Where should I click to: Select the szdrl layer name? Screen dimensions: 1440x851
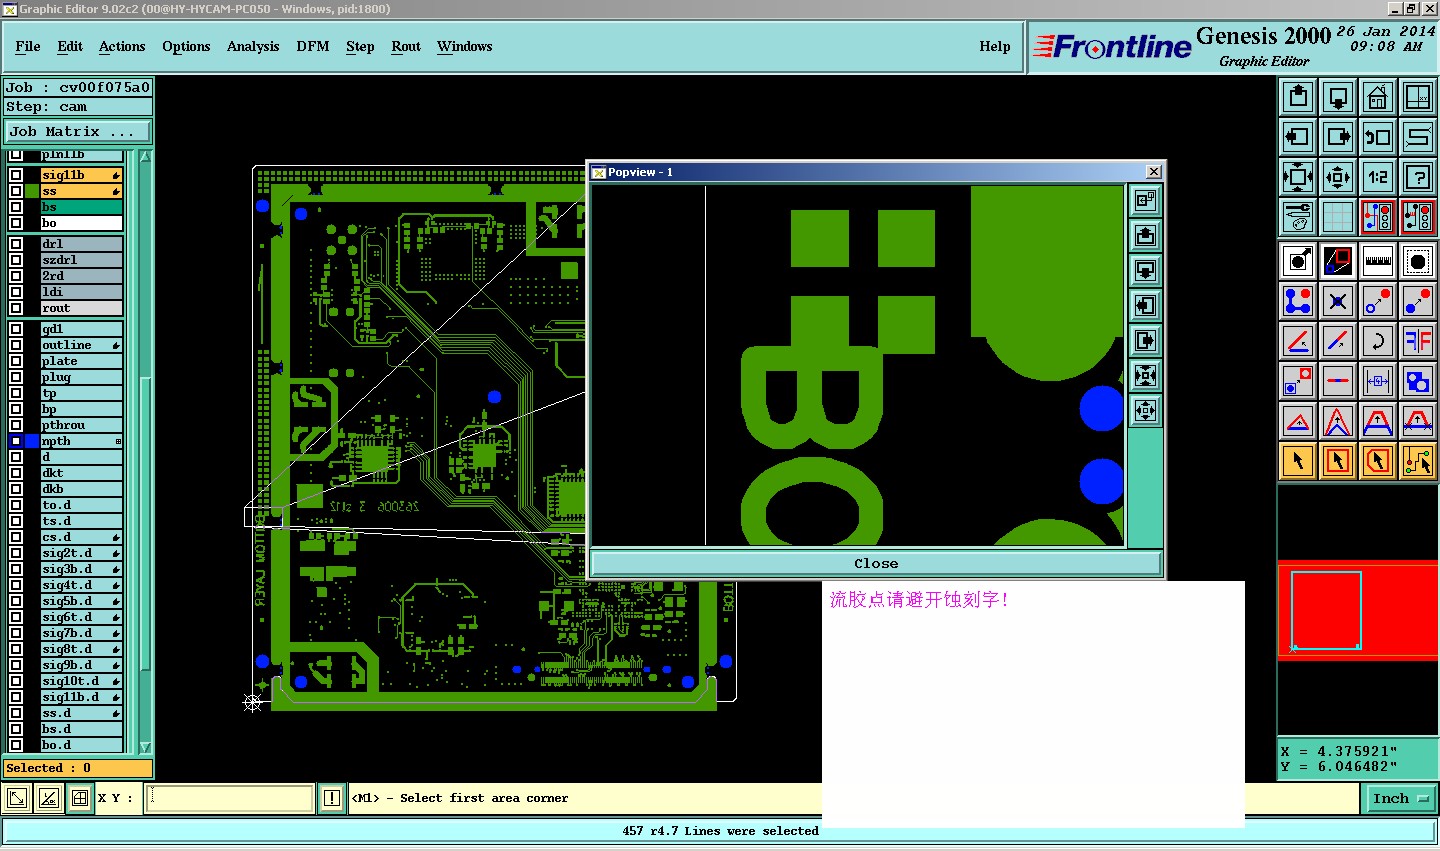tap(82, 260)
